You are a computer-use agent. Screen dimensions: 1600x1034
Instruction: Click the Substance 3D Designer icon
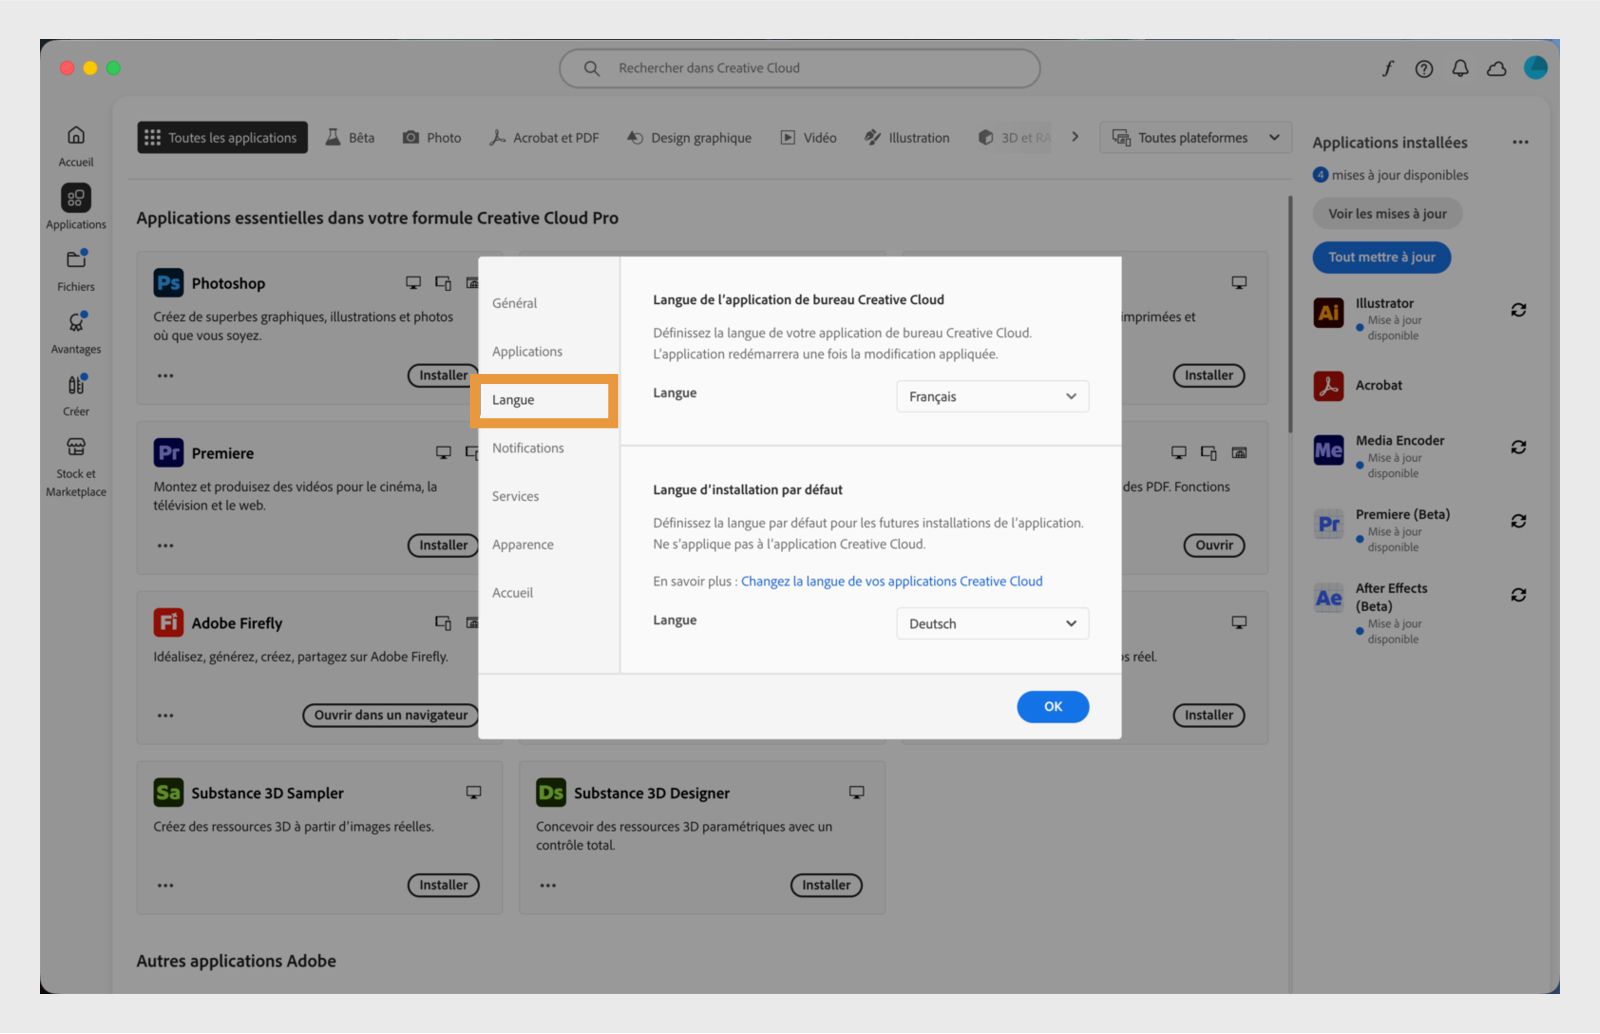(551, 793)
